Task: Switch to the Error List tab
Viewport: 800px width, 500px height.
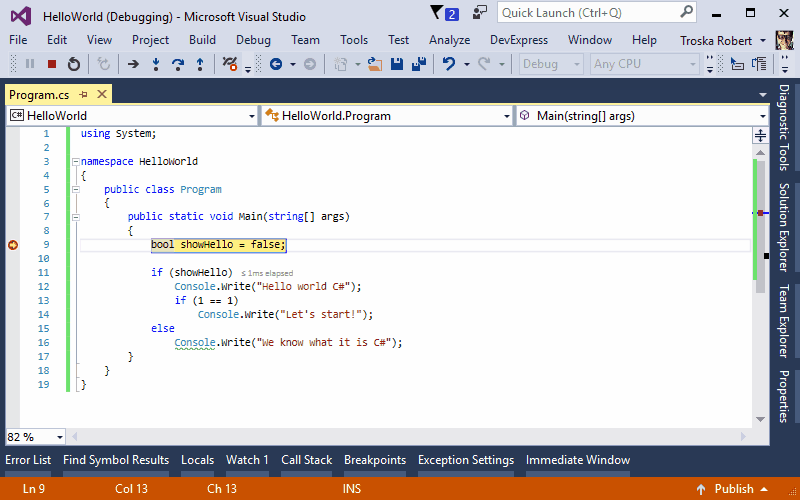Action: (28, 460)
